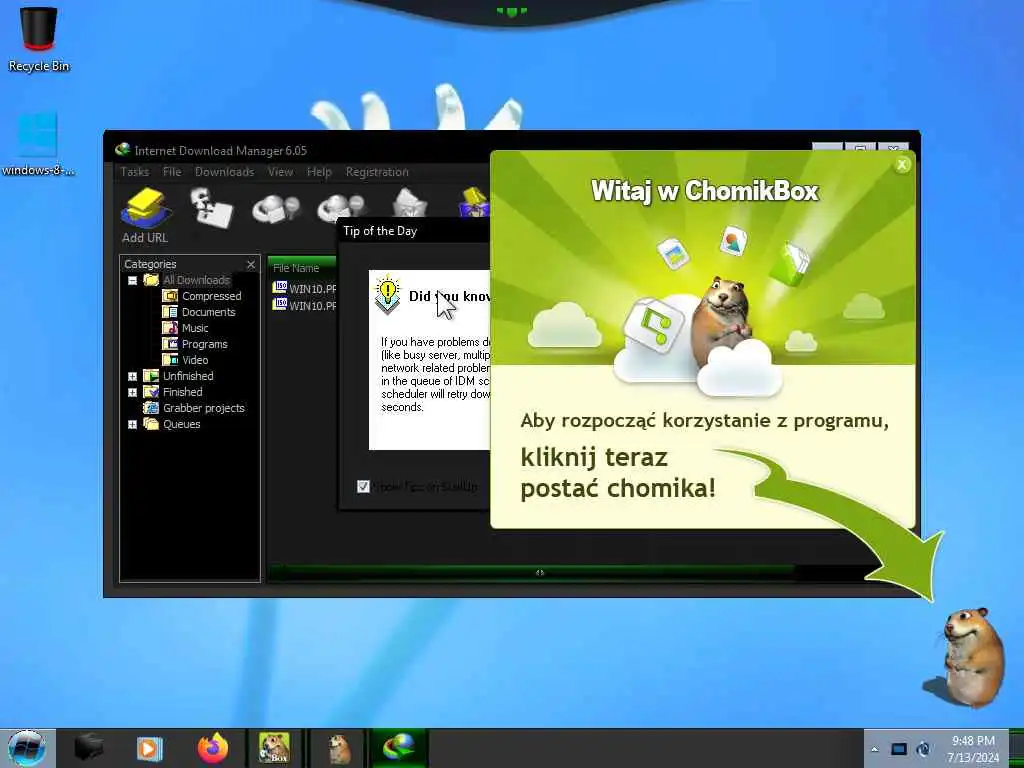
Task: Switch to Internet Download Manager taskbar button
Action: tap(399, 748)
